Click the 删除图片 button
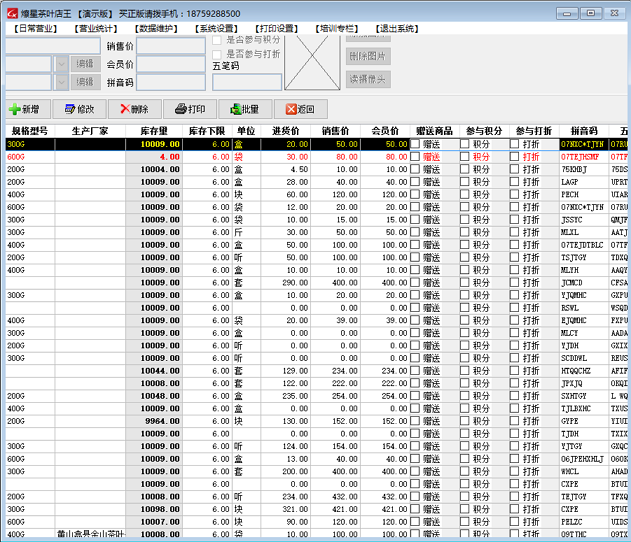This screenshot has height=542, width=631. [x=368, y=56]
